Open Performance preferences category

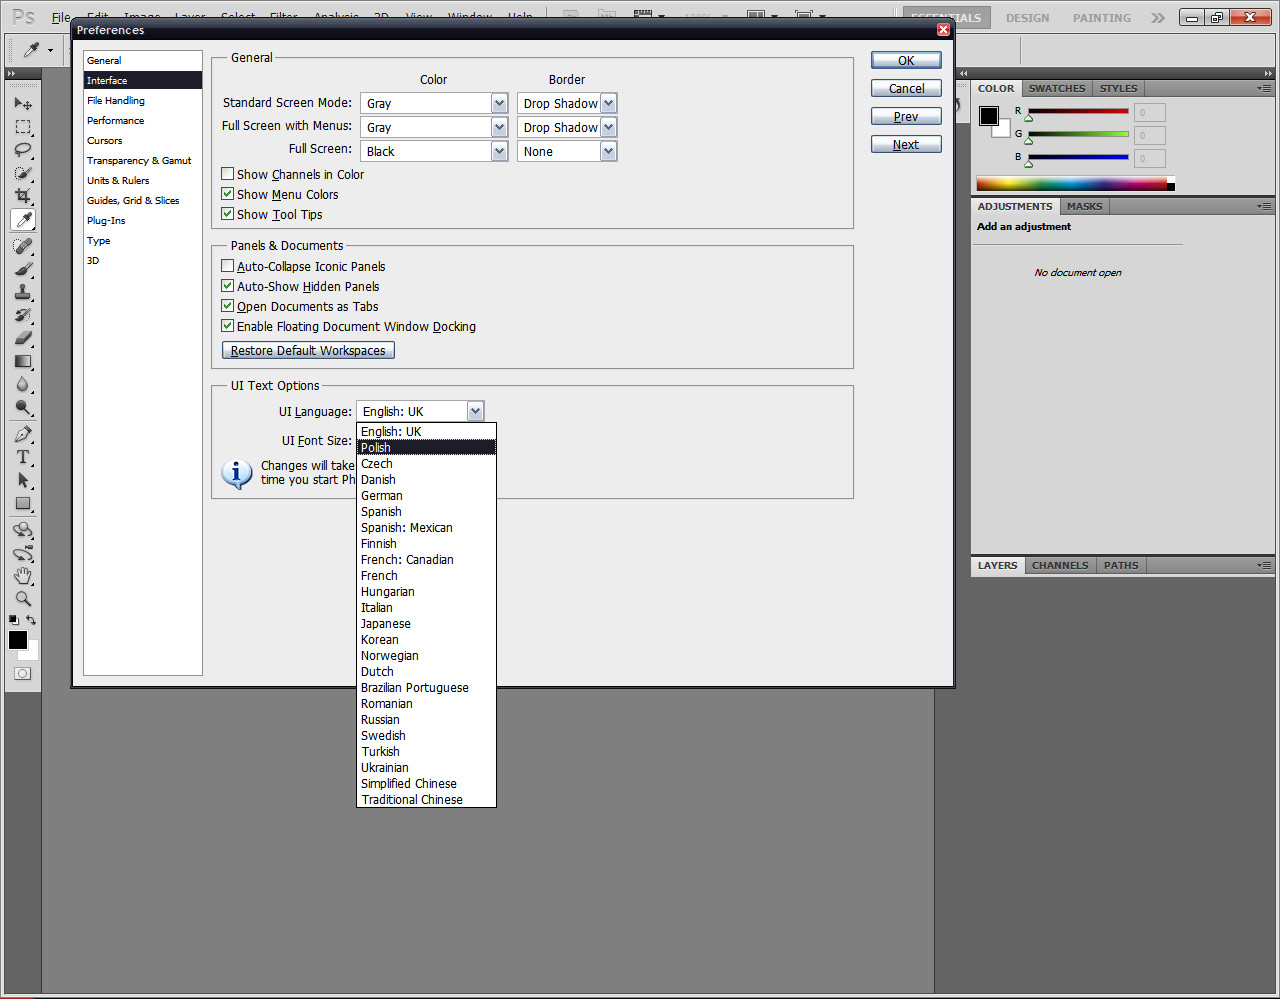[115, 120]
